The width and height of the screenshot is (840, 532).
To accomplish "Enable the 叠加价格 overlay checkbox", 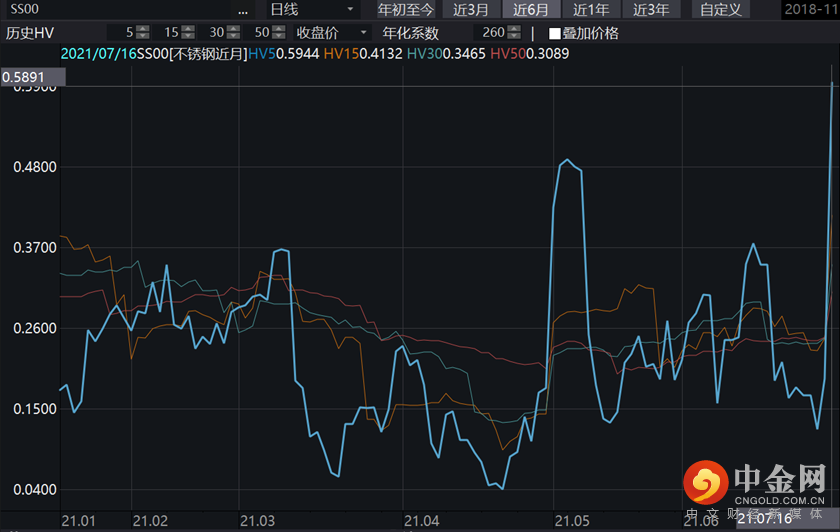I will (x=555, y=33).
